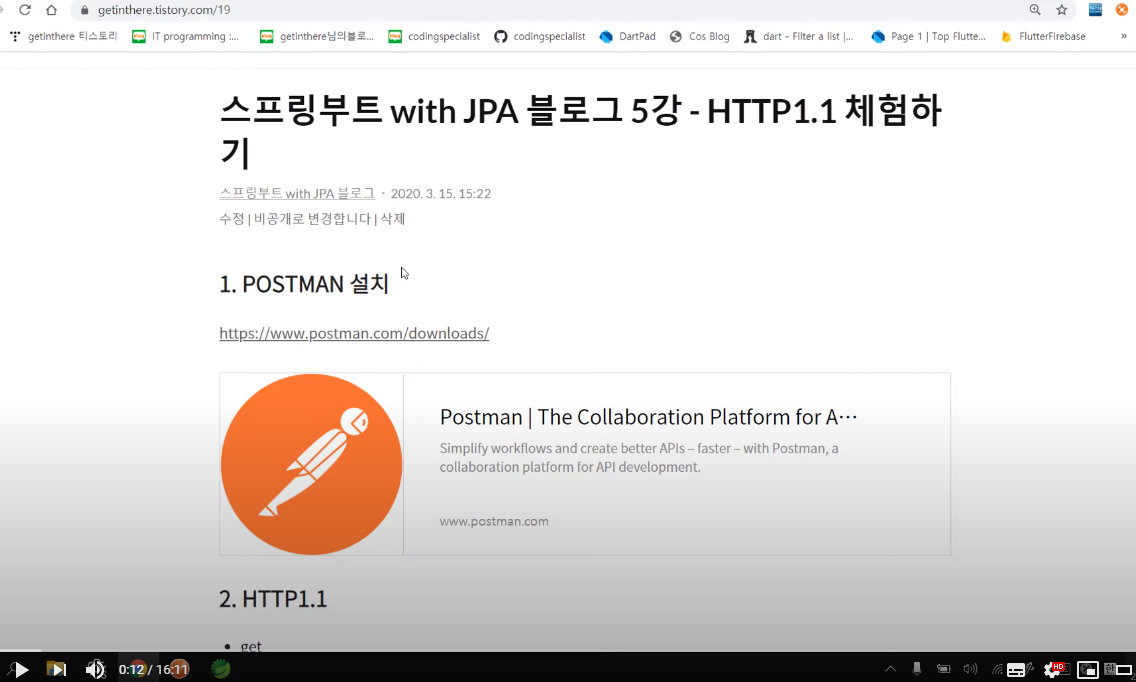Open the DartPad bookmark
This screenshot has width=1136, height=682.
point(627,36)
